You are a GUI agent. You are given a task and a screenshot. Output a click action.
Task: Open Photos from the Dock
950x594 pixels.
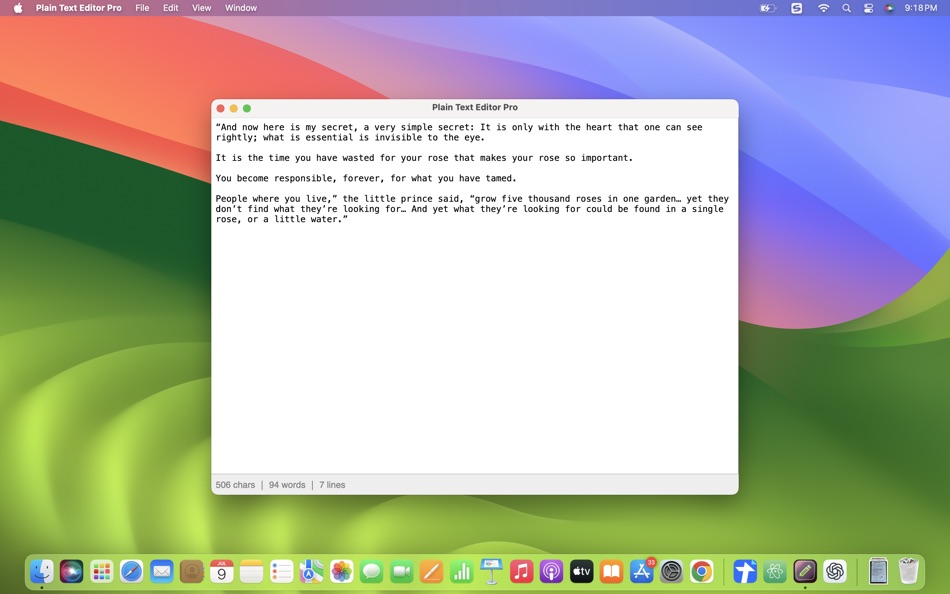(x=342, y=571)
